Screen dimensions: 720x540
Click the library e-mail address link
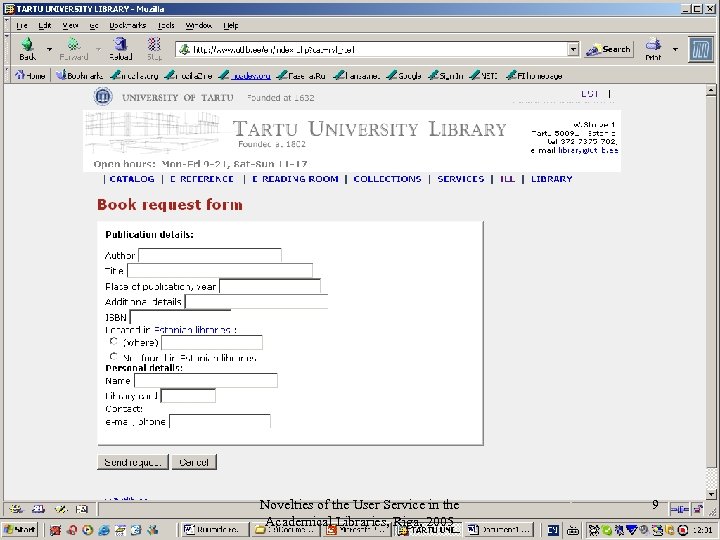pos(588,151)
